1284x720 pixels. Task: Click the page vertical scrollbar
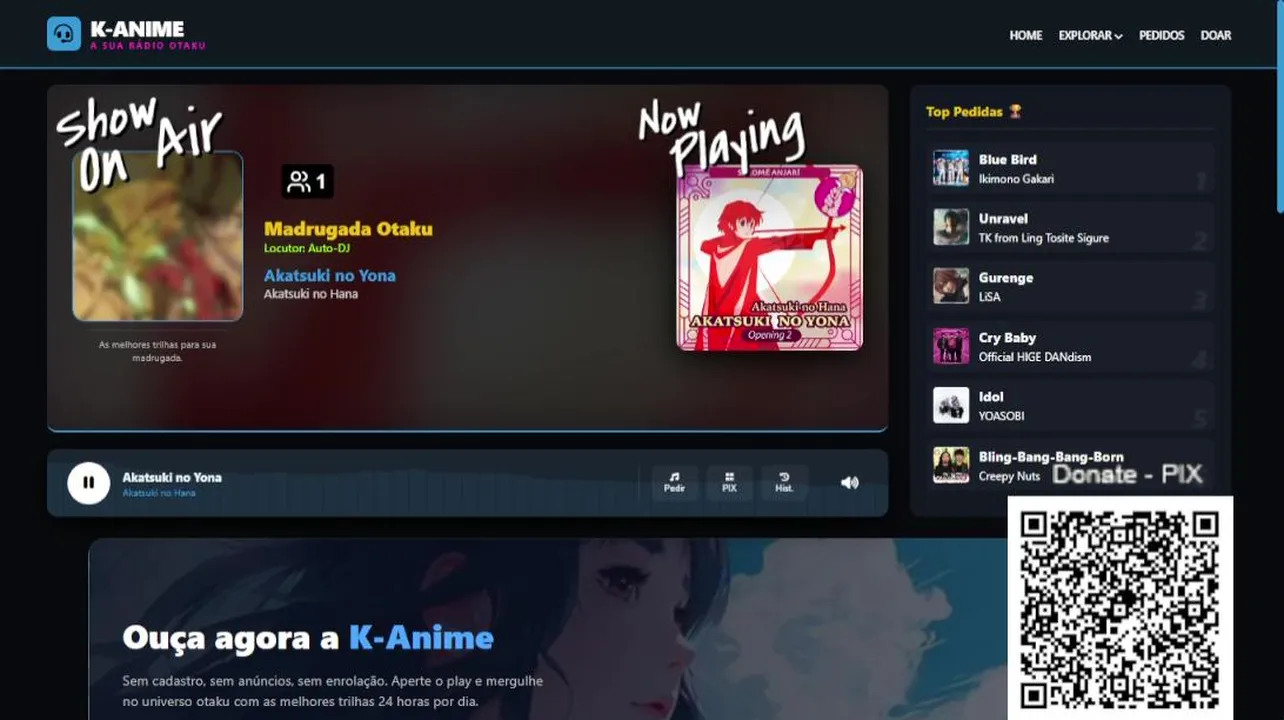[x=1279, y=105]
